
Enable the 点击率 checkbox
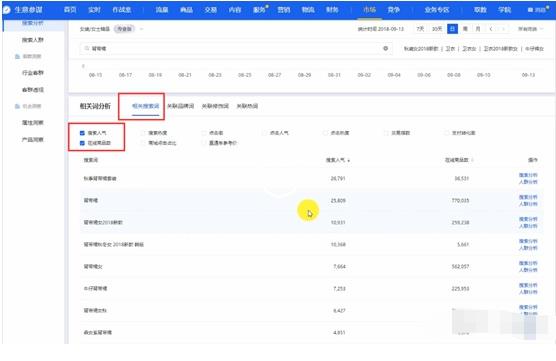(204, 133)
